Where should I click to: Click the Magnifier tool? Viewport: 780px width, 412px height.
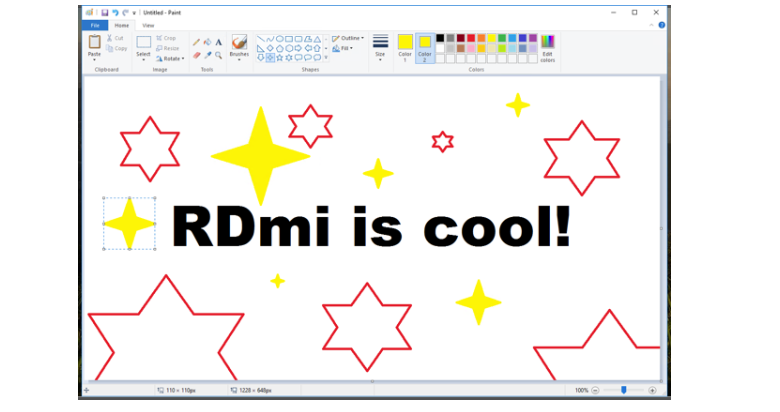(218, 55)
